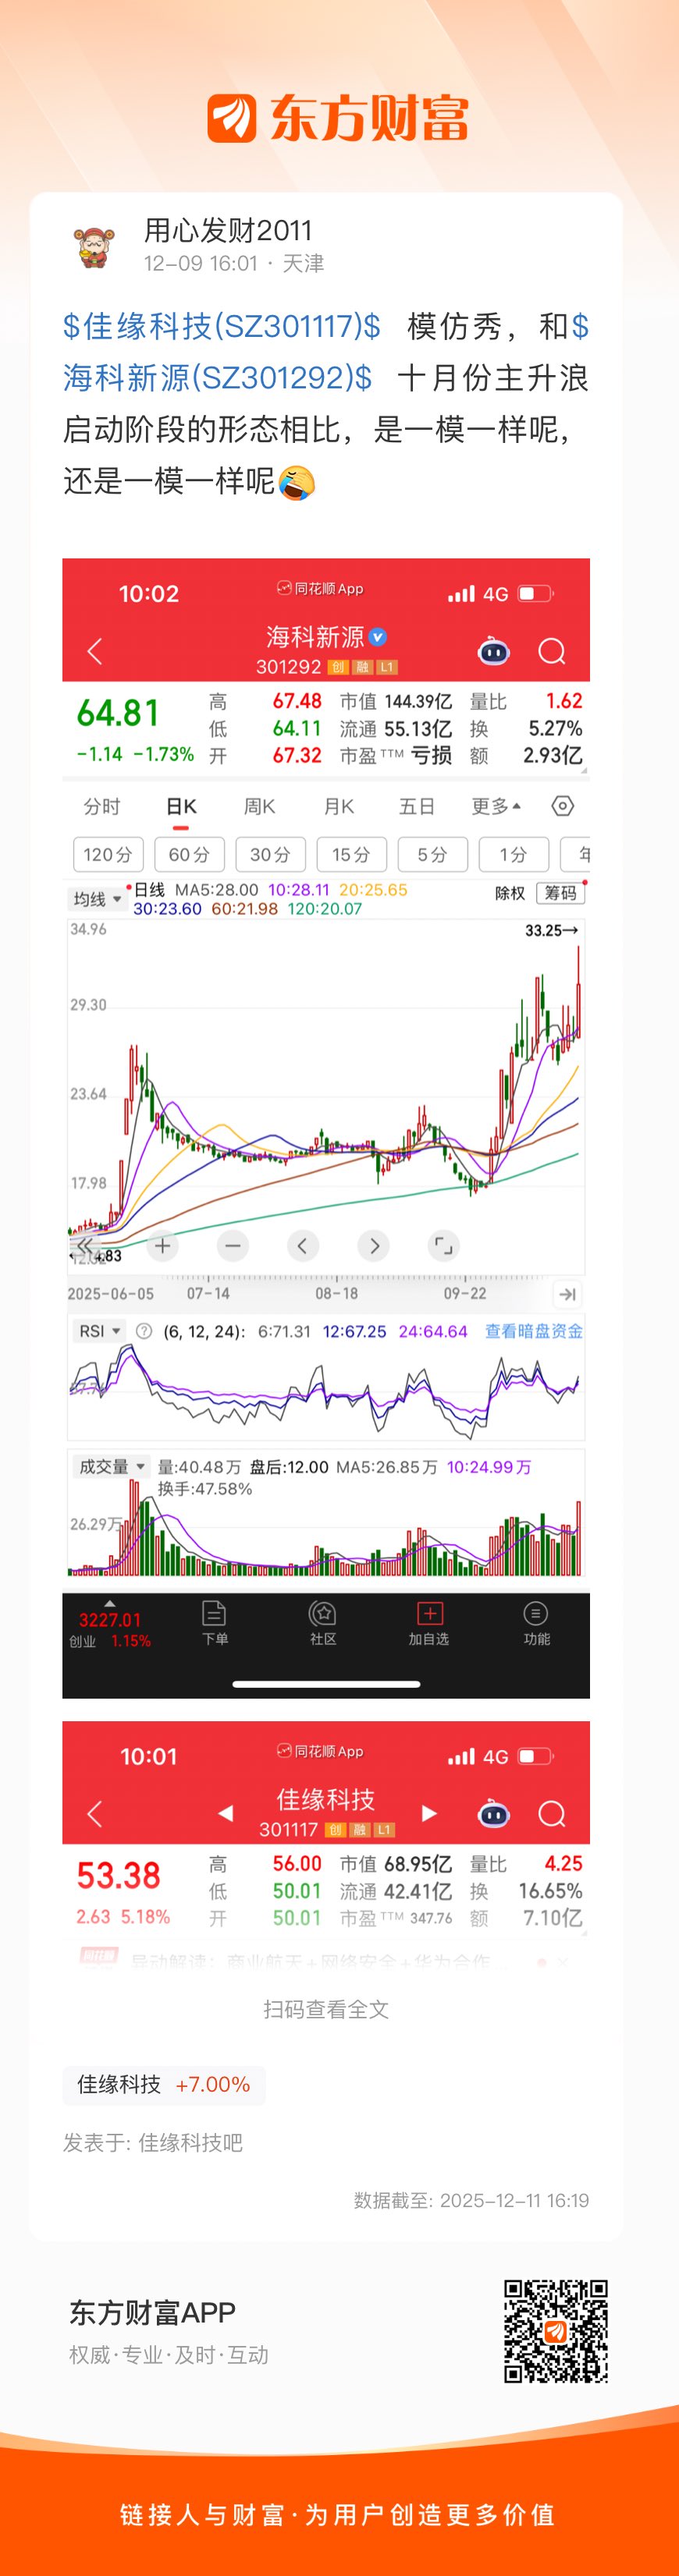Open the robot assistant in 佳缘科技 header
This screenshot has width=679, height=2576.
pos(493,1813)
